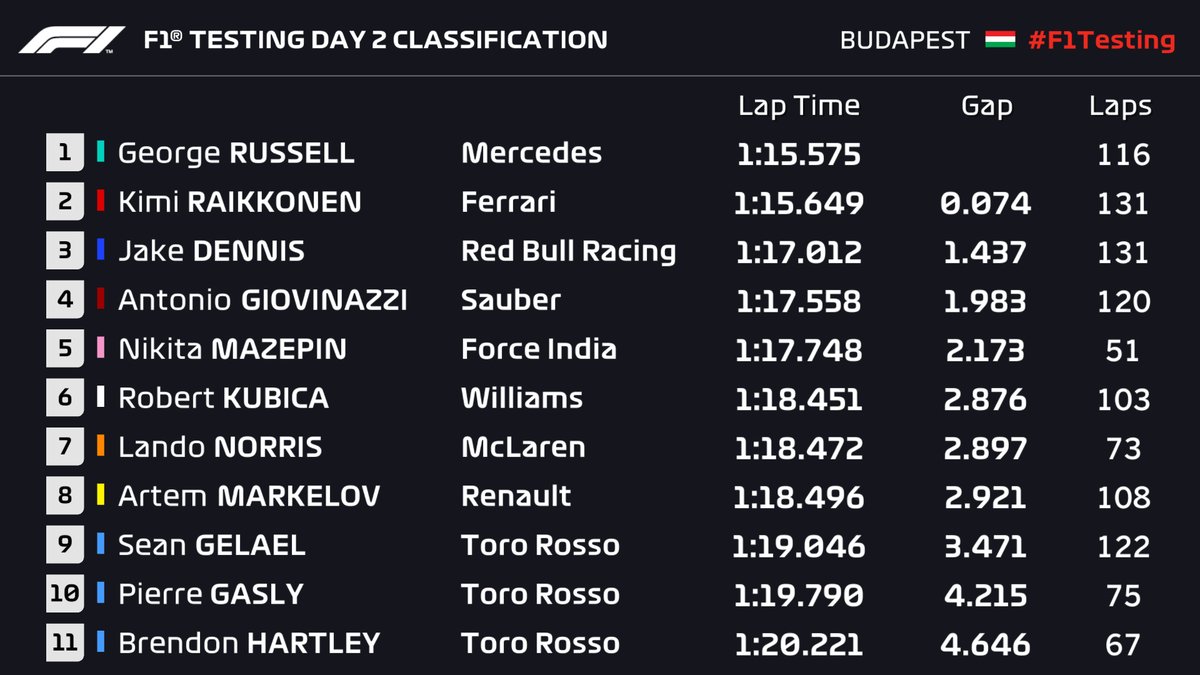Select the Laps column header
This screenshot has width=1200, height=675.
pyautogui.click(x=1120, y=106)
